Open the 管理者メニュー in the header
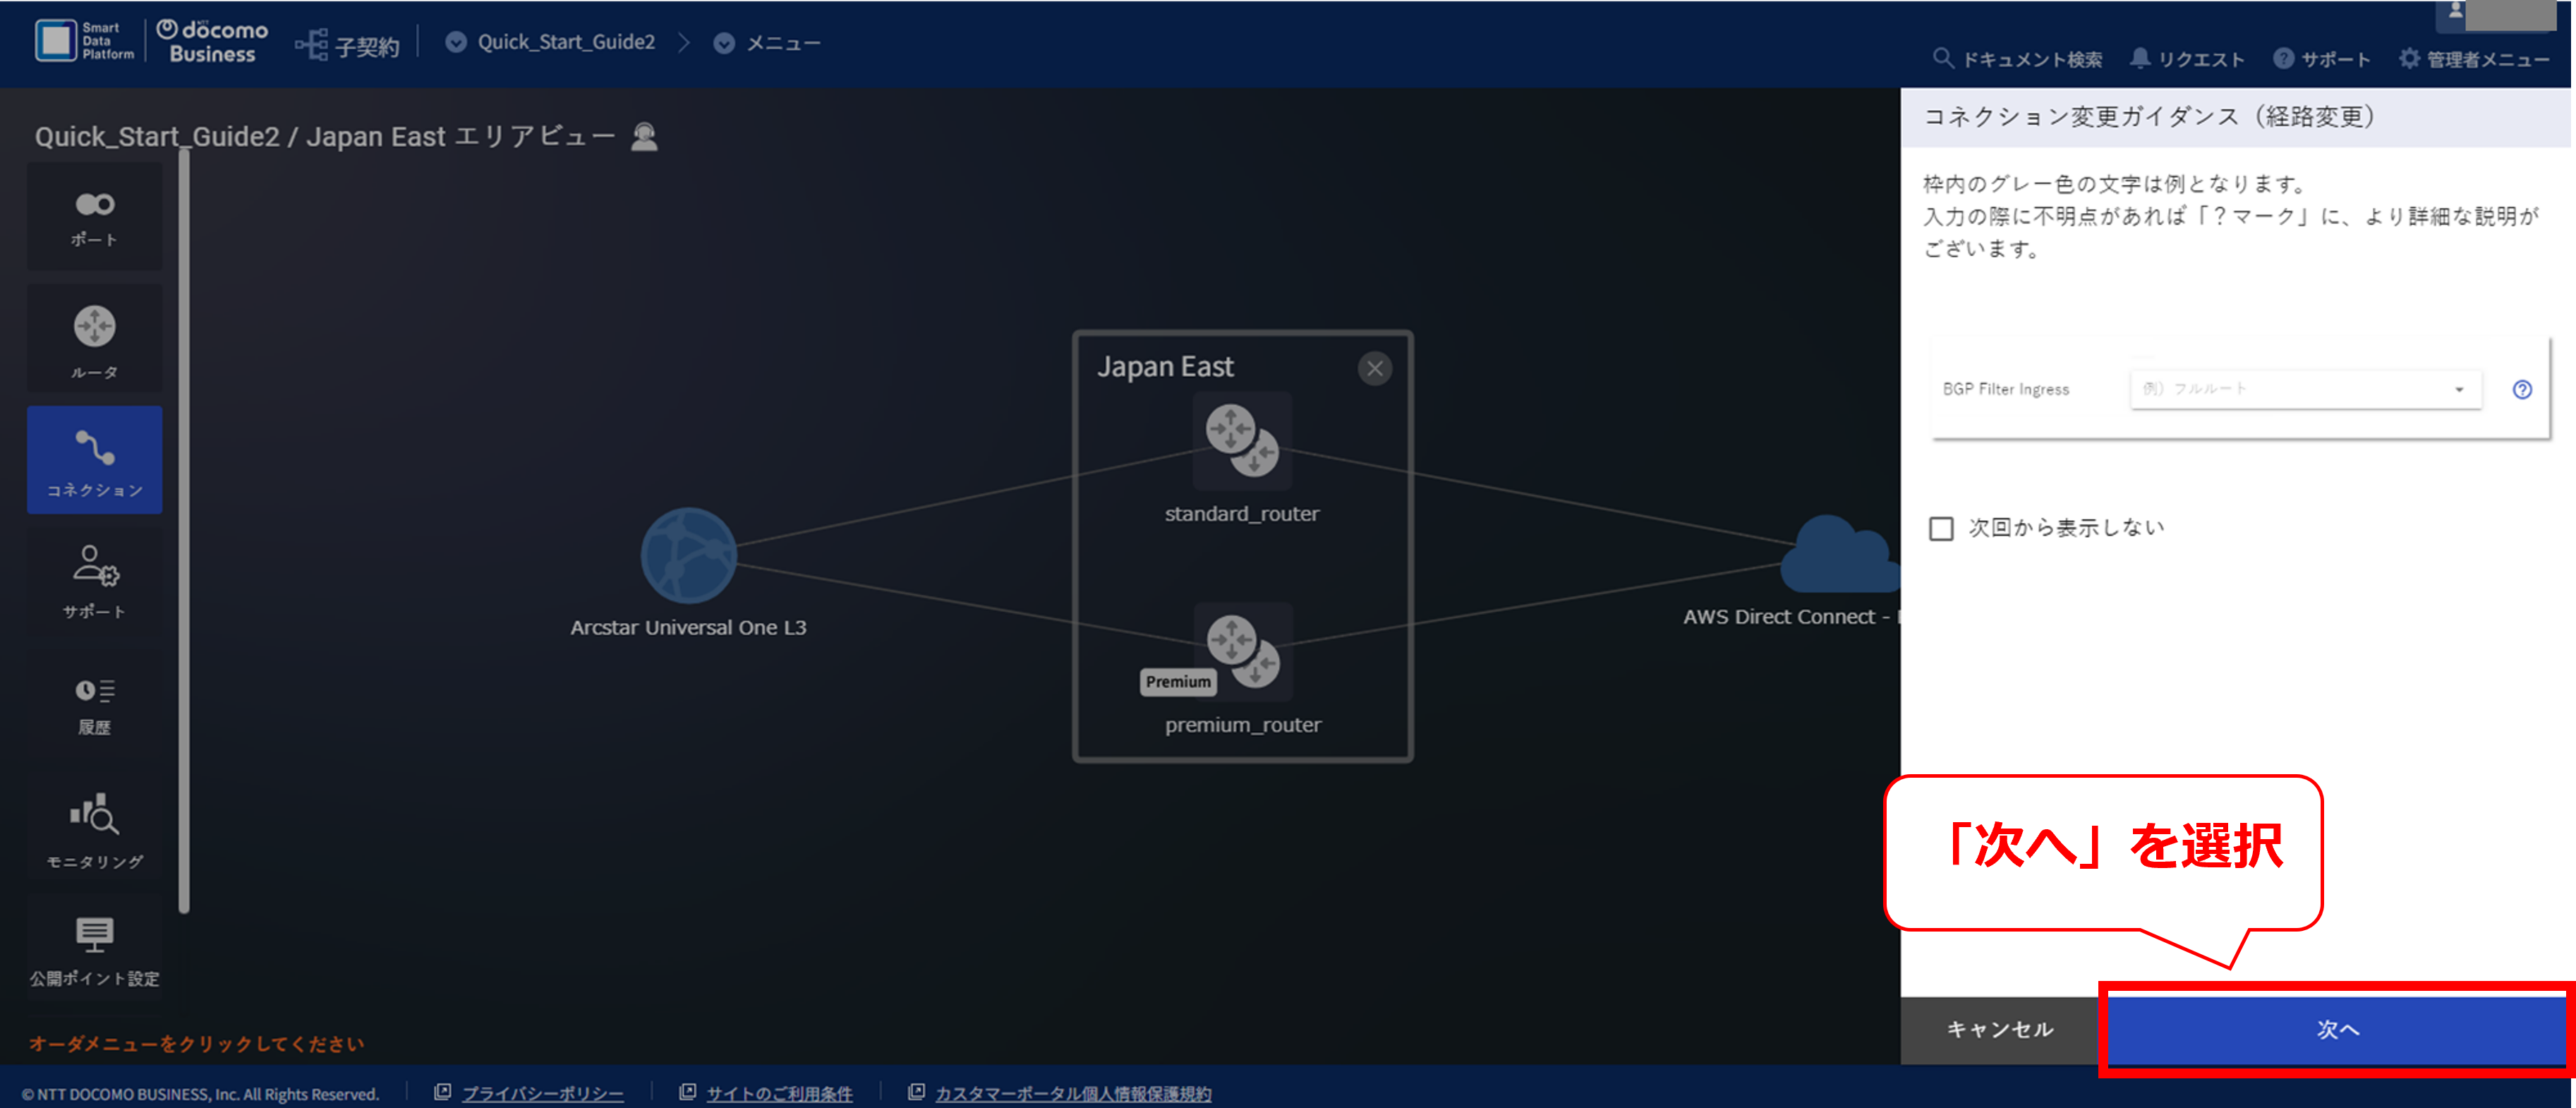 pyautogui.click(x=2474, y=59)
